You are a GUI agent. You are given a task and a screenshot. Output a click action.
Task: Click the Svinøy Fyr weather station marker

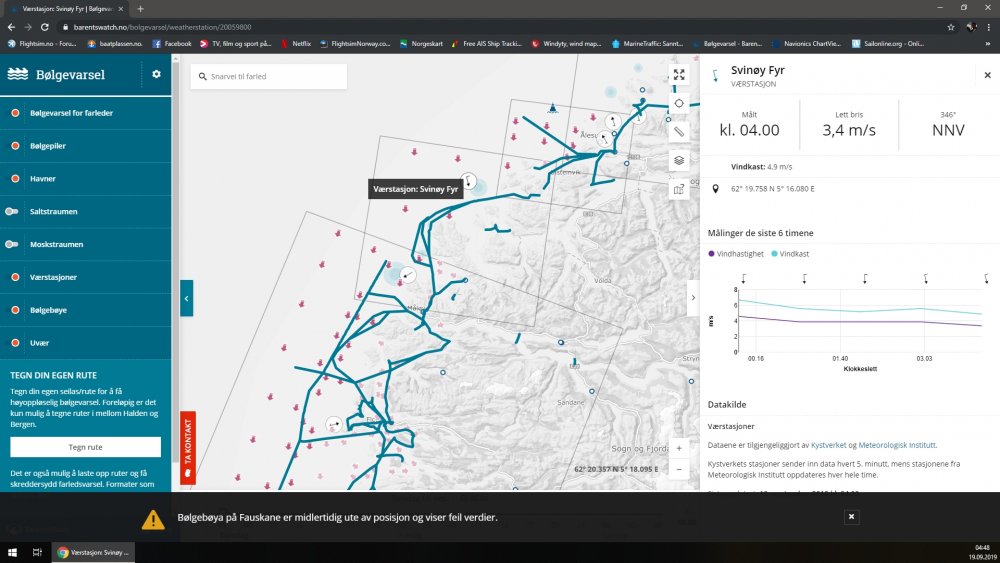[x=469, y=181]
